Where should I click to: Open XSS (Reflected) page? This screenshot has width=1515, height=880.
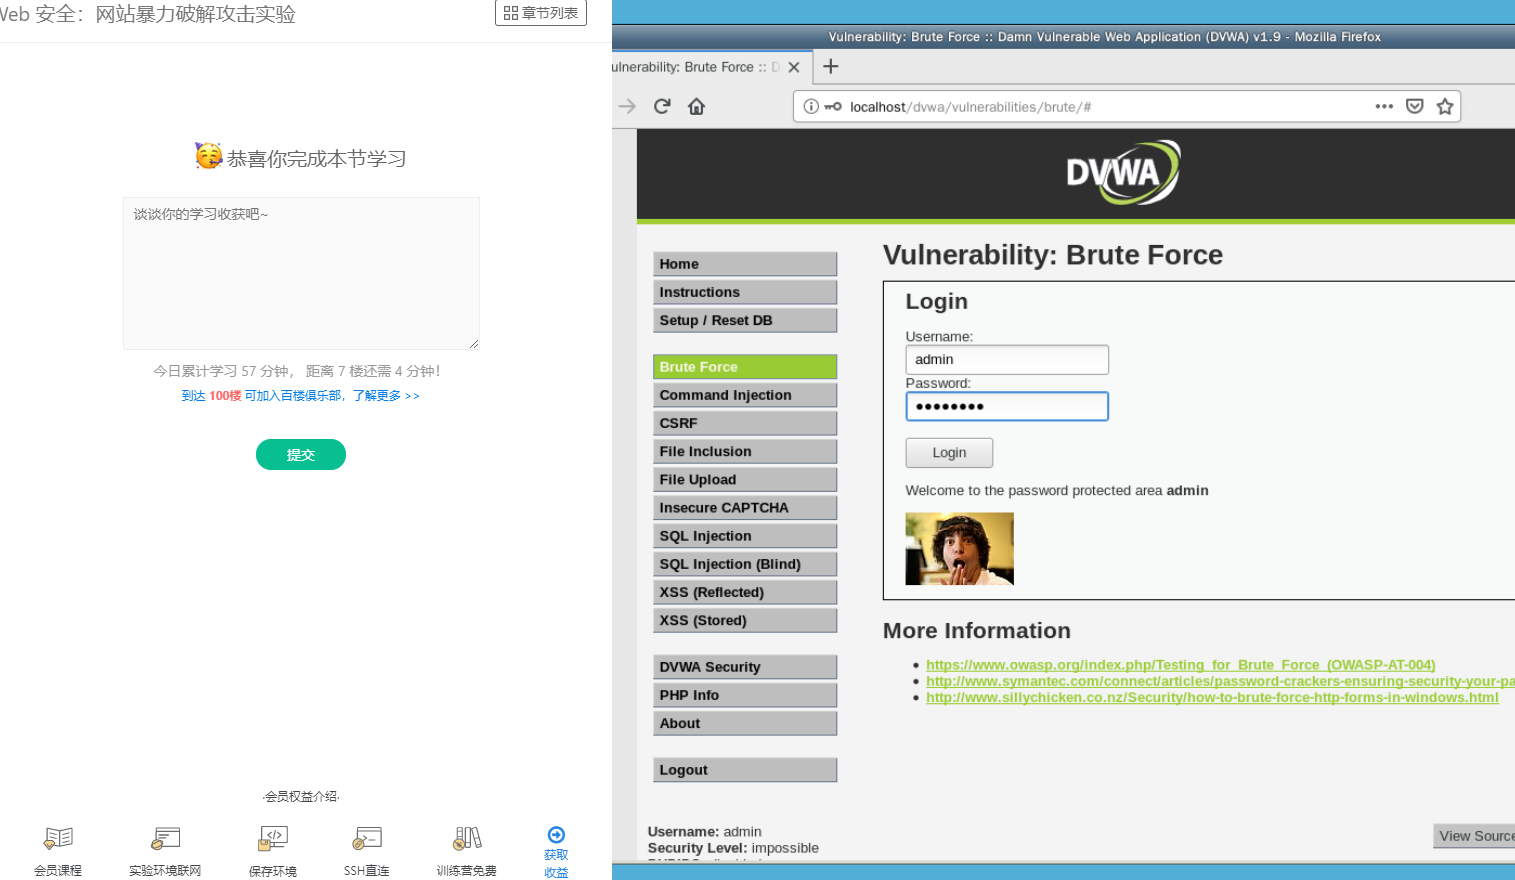tap(745, 592)
